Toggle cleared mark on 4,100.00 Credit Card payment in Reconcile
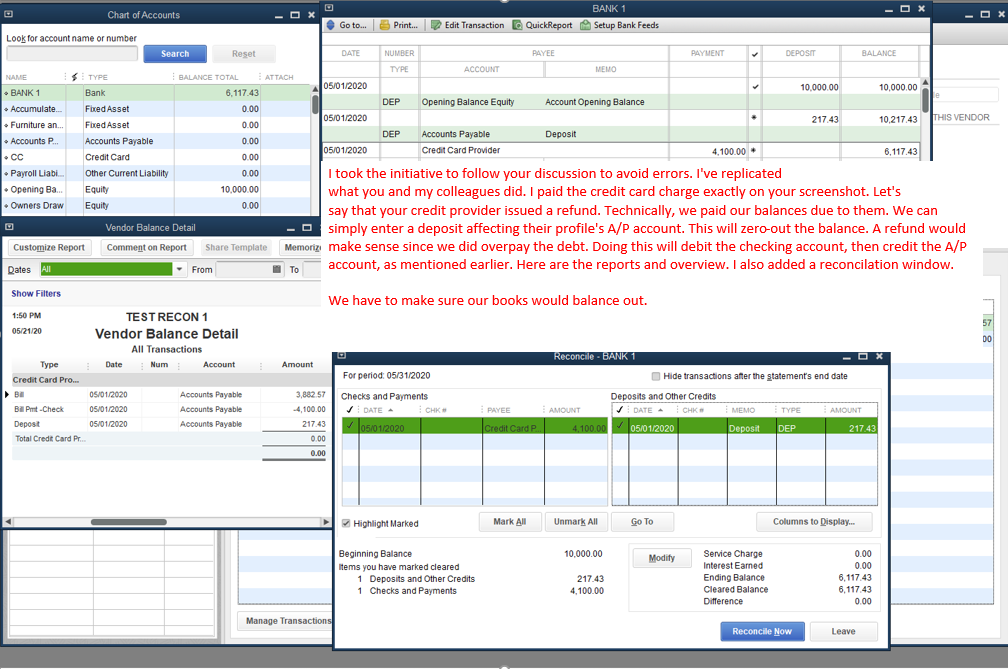This screenshot has width=1008, height=669. 350,425
